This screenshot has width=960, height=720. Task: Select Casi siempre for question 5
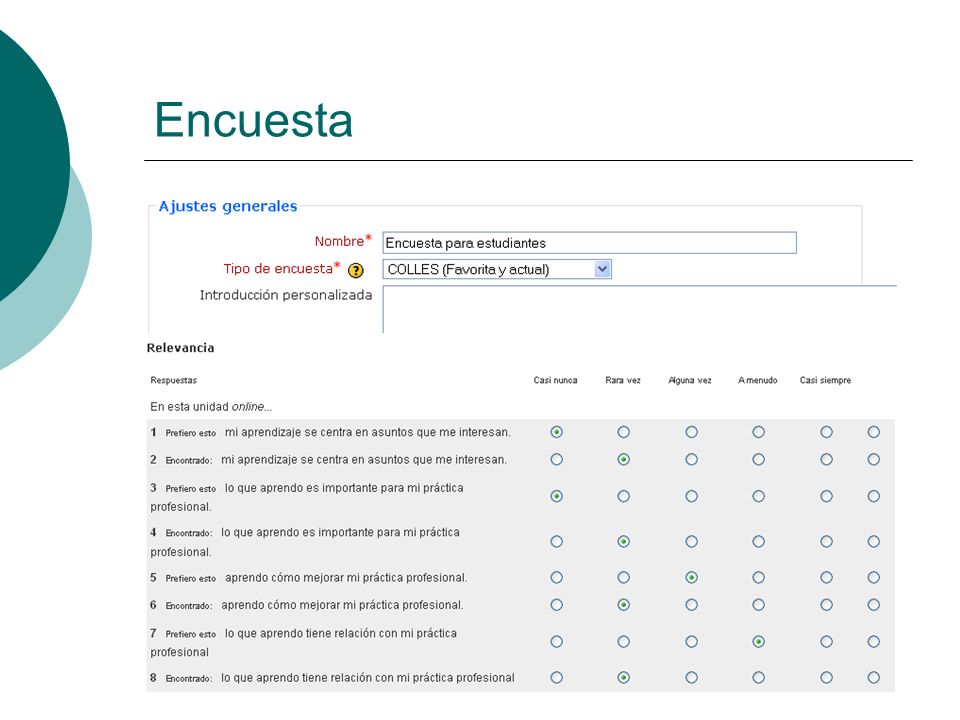point(827,577)
